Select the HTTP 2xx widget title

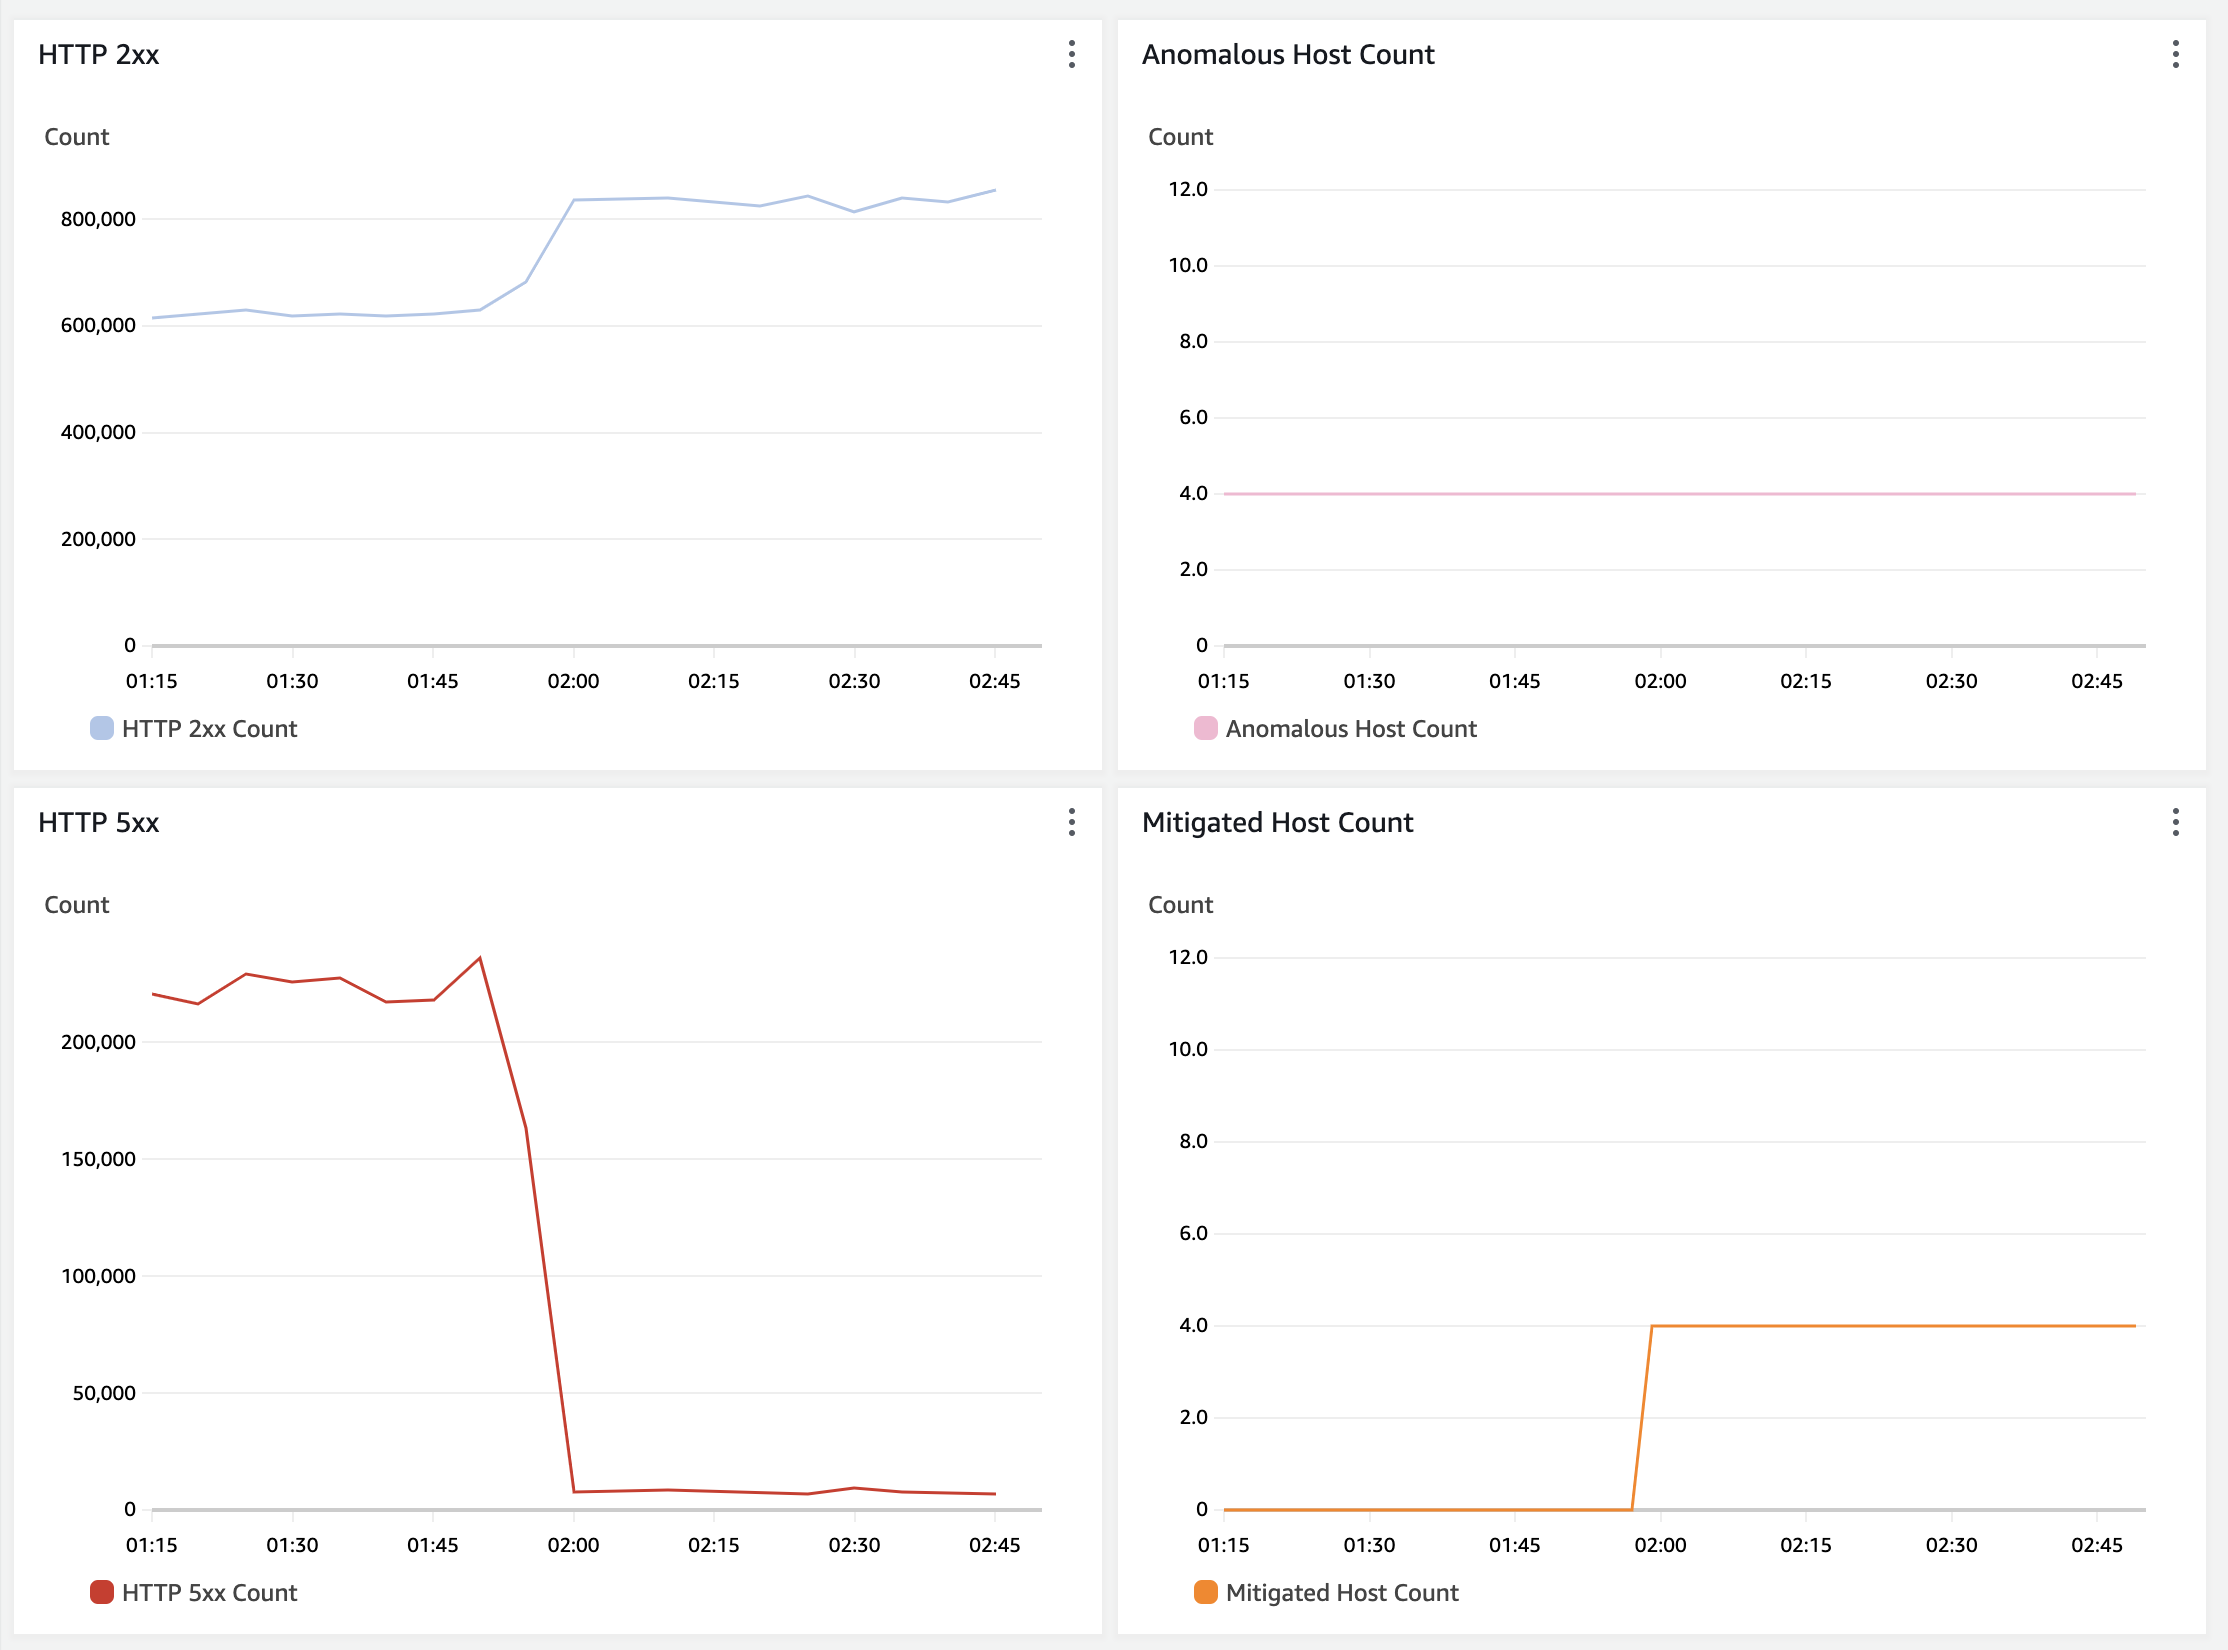98,55
